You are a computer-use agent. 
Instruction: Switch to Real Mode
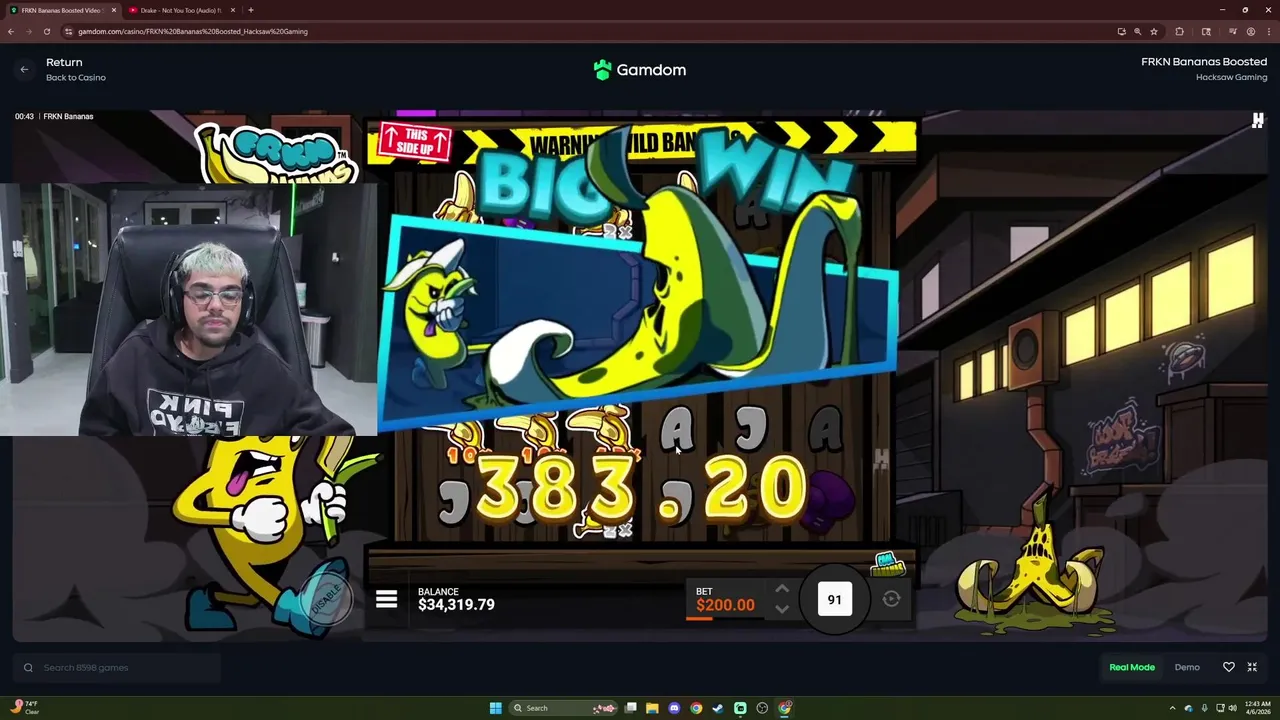click(x=1132, y=667)
